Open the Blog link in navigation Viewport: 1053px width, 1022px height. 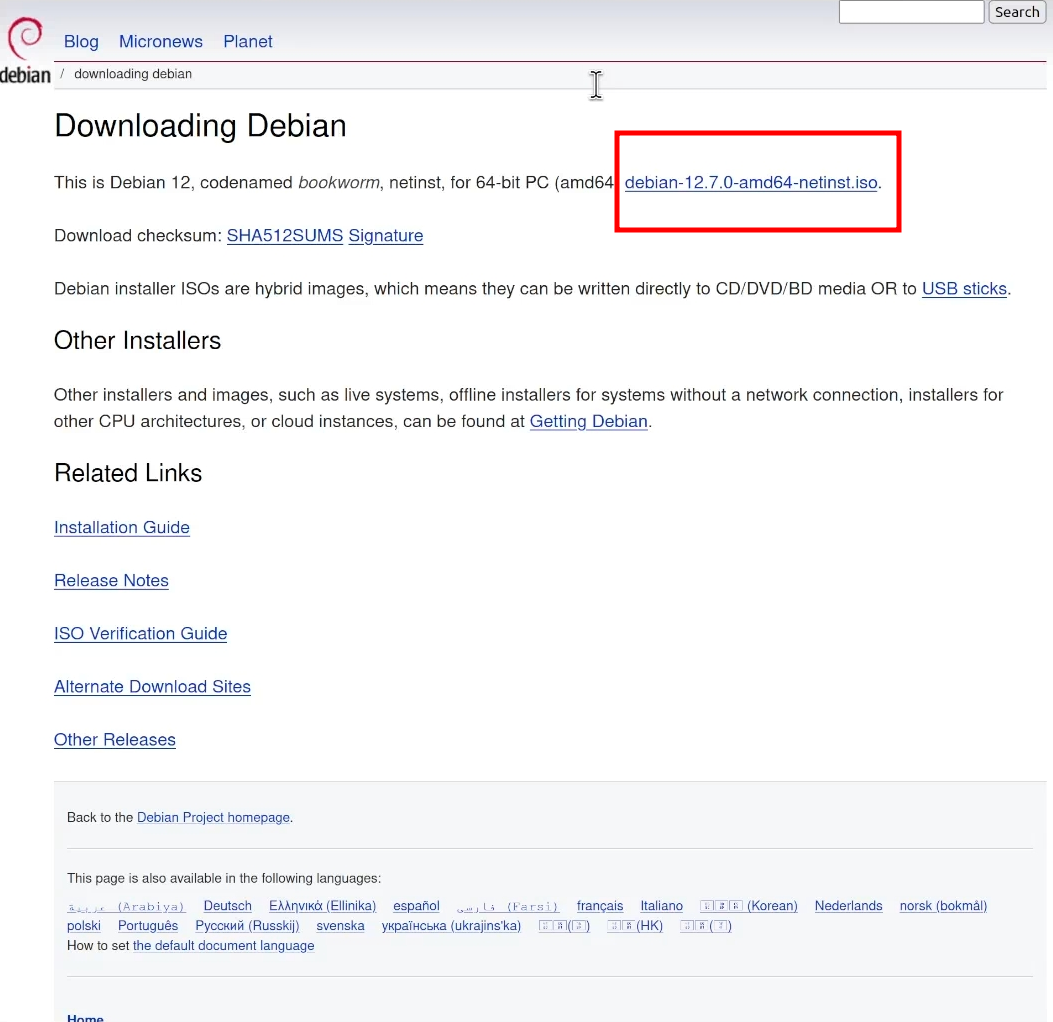(81, 42)
